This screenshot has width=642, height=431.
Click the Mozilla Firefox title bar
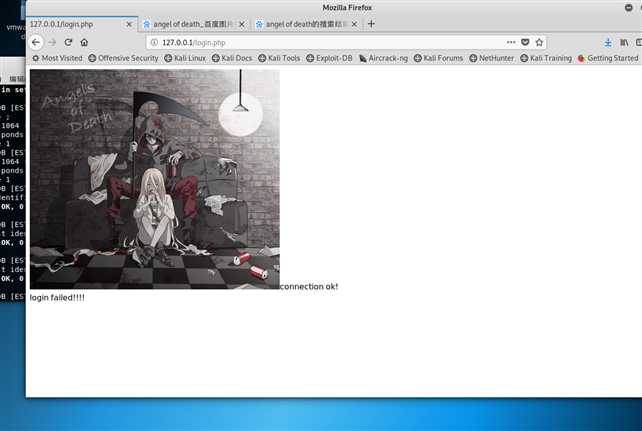tap(347, 7)
